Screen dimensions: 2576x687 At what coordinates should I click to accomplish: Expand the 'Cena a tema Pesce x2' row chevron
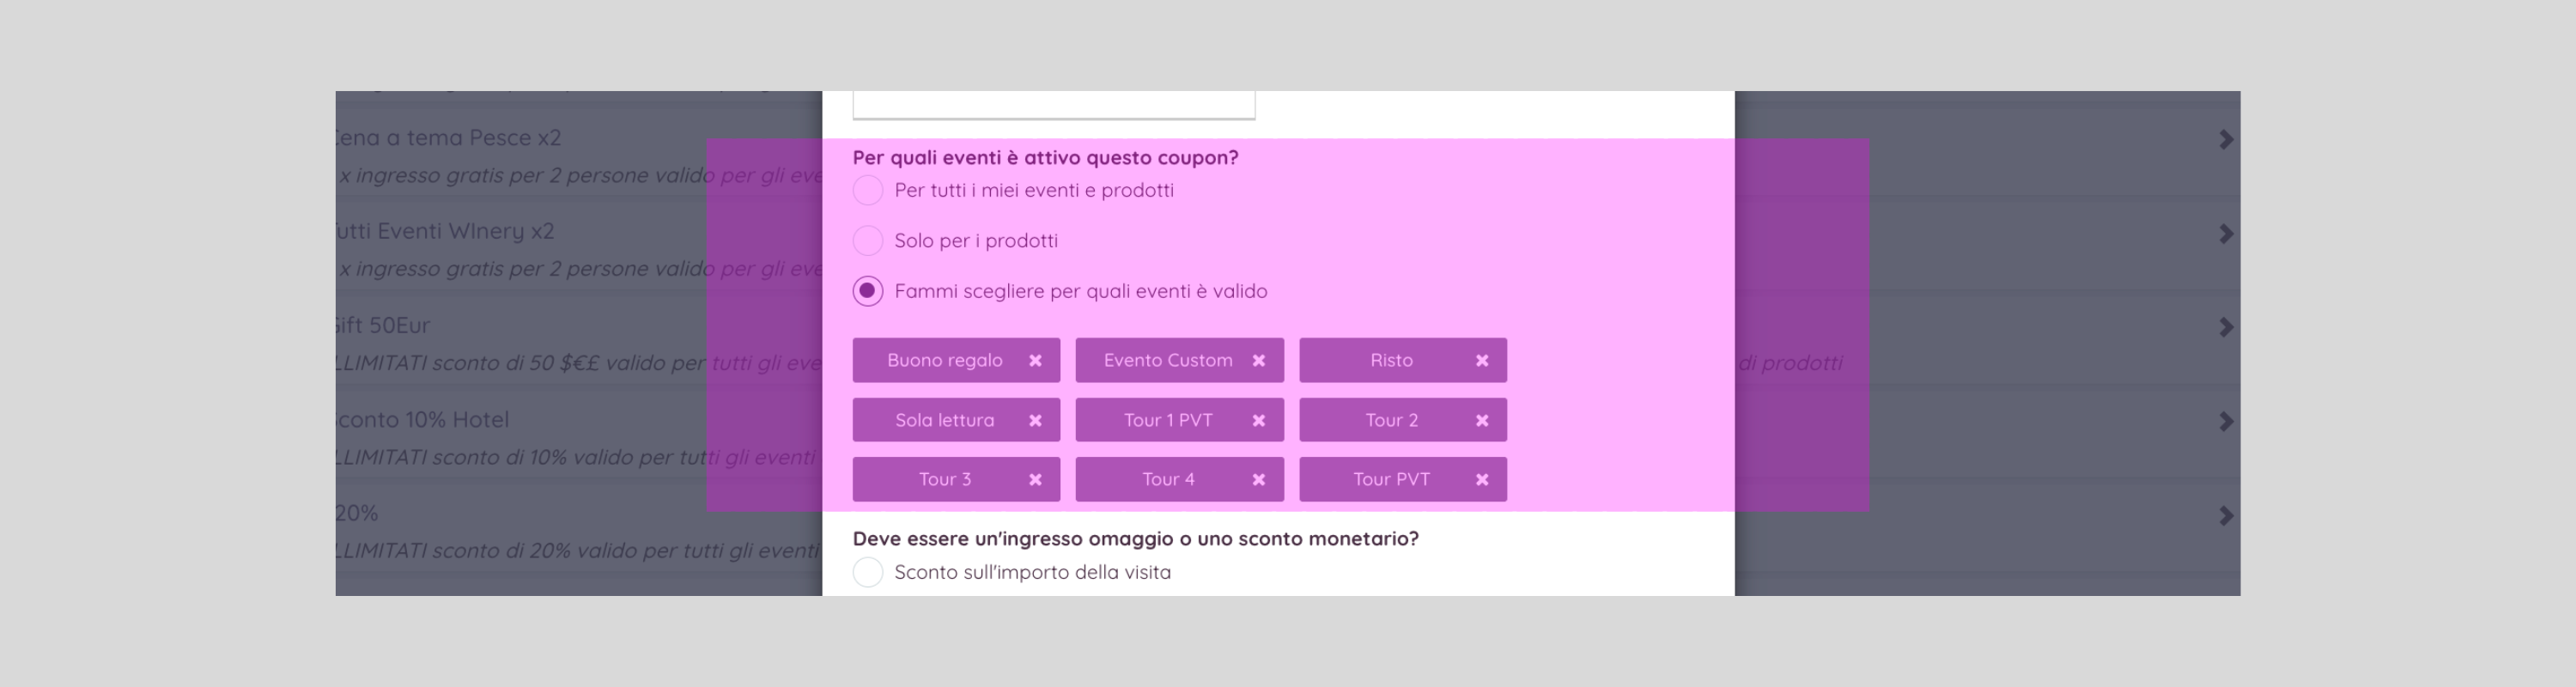pos(2225,140)
